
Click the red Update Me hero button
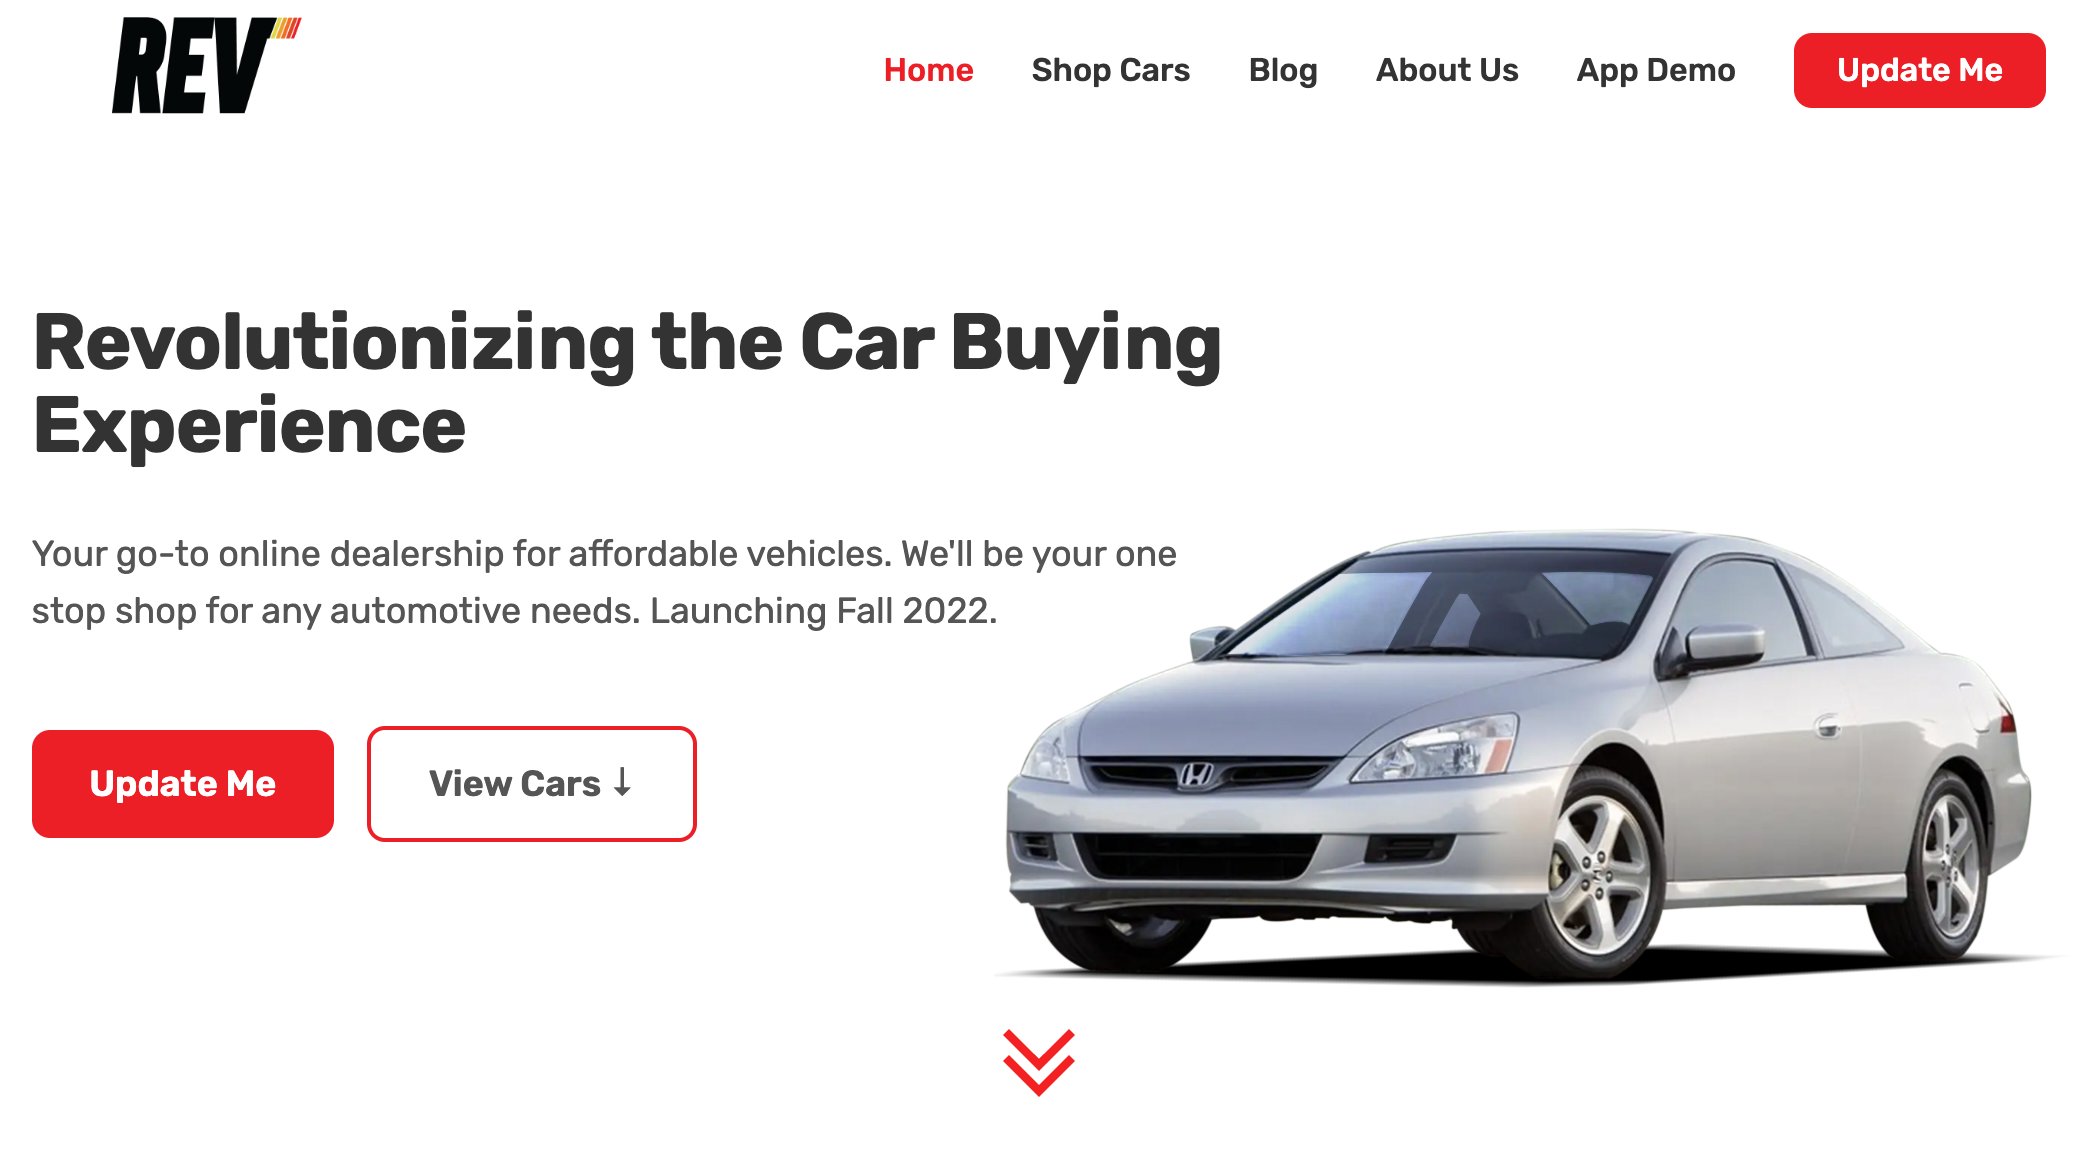click(183, 784)
